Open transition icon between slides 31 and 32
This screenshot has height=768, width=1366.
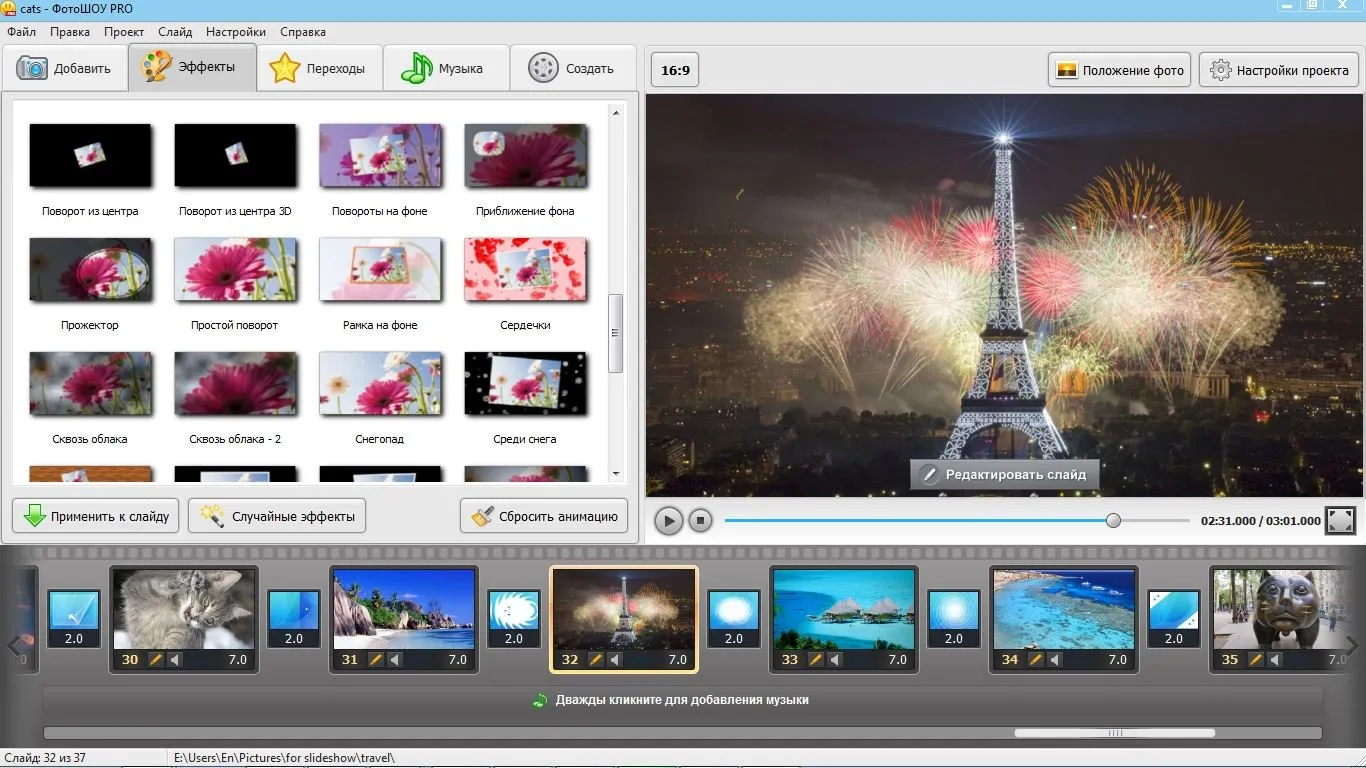pyautogui.click(x=514, y=619)
